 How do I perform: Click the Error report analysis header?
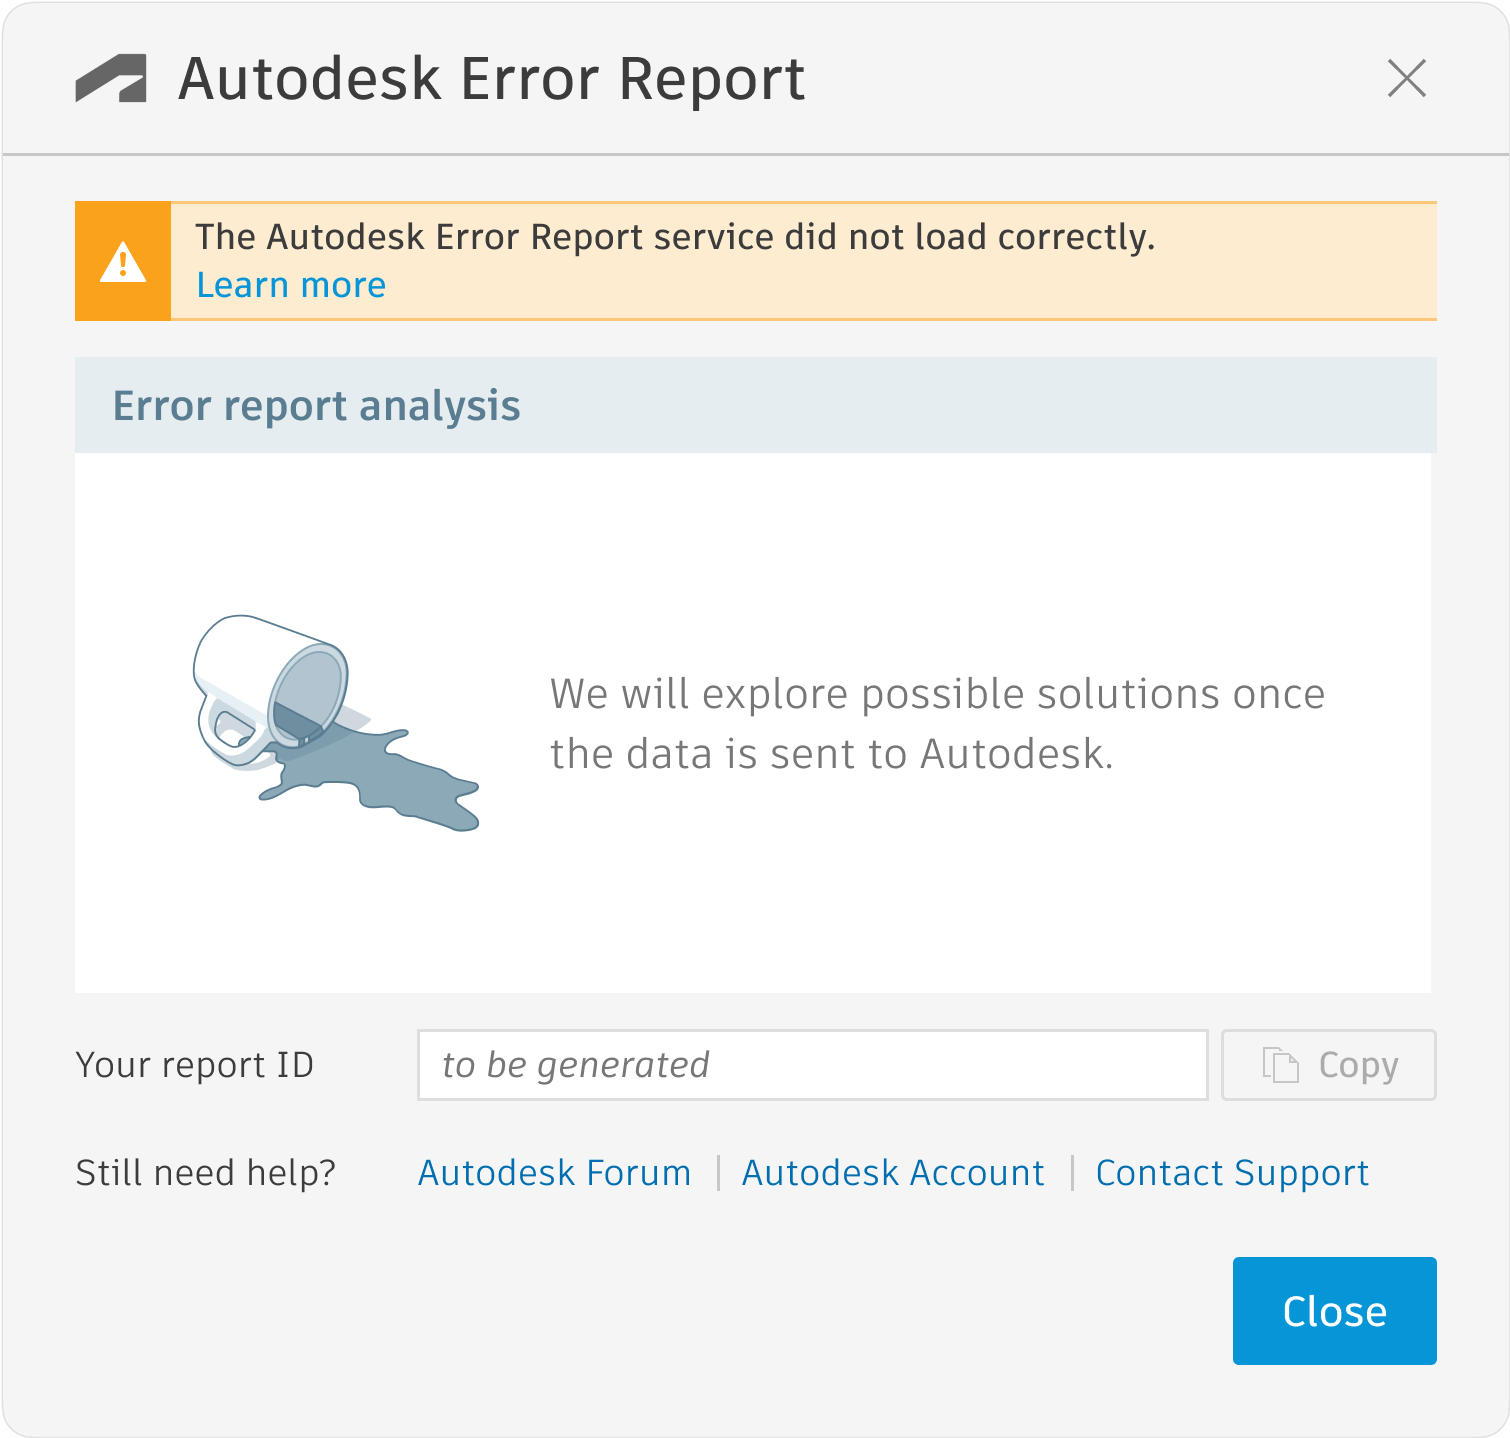pyautogui.click(x=317, y=406)
